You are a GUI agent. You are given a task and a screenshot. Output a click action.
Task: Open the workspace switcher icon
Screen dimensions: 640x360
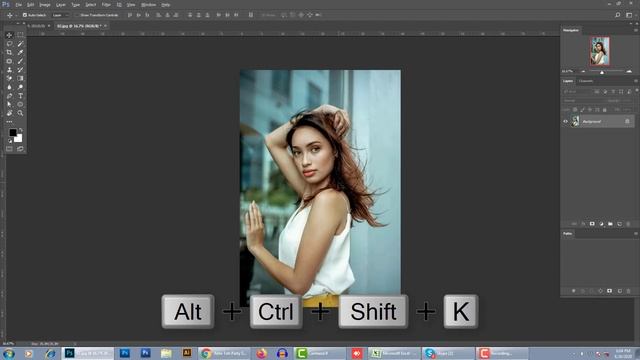pos(629,15)
